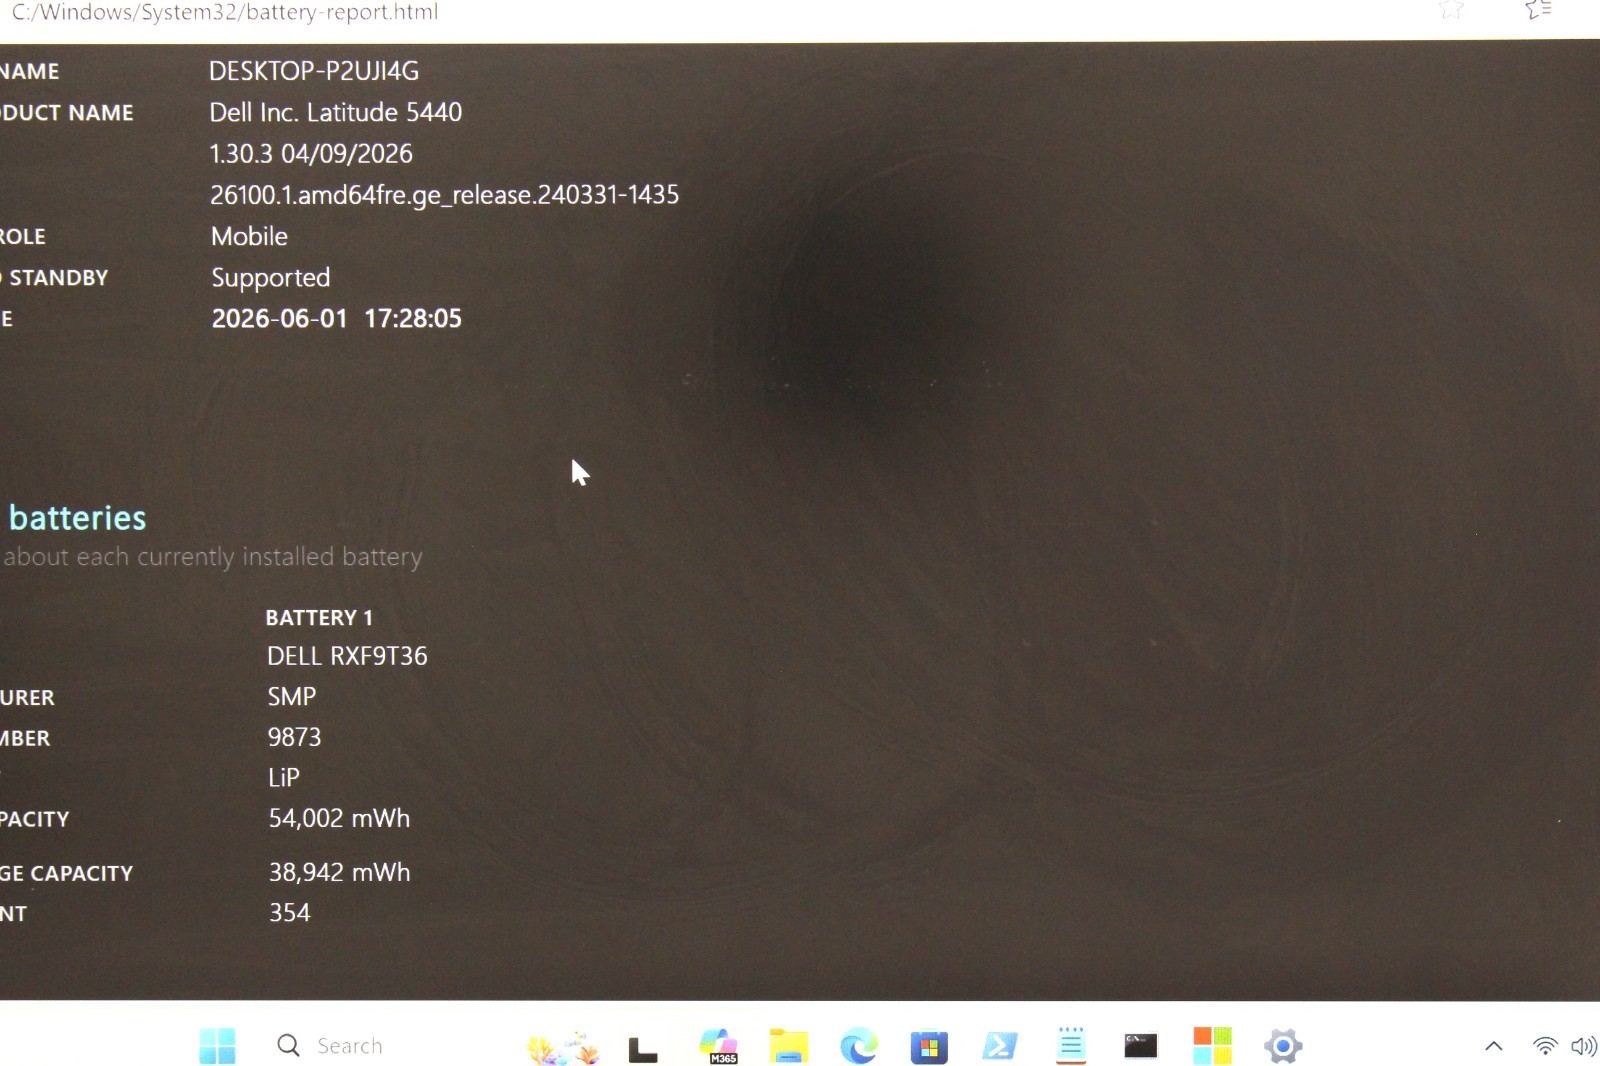
Task: Click the four-color Microsoft squares icon
Action: (x=1212, y=1046)
